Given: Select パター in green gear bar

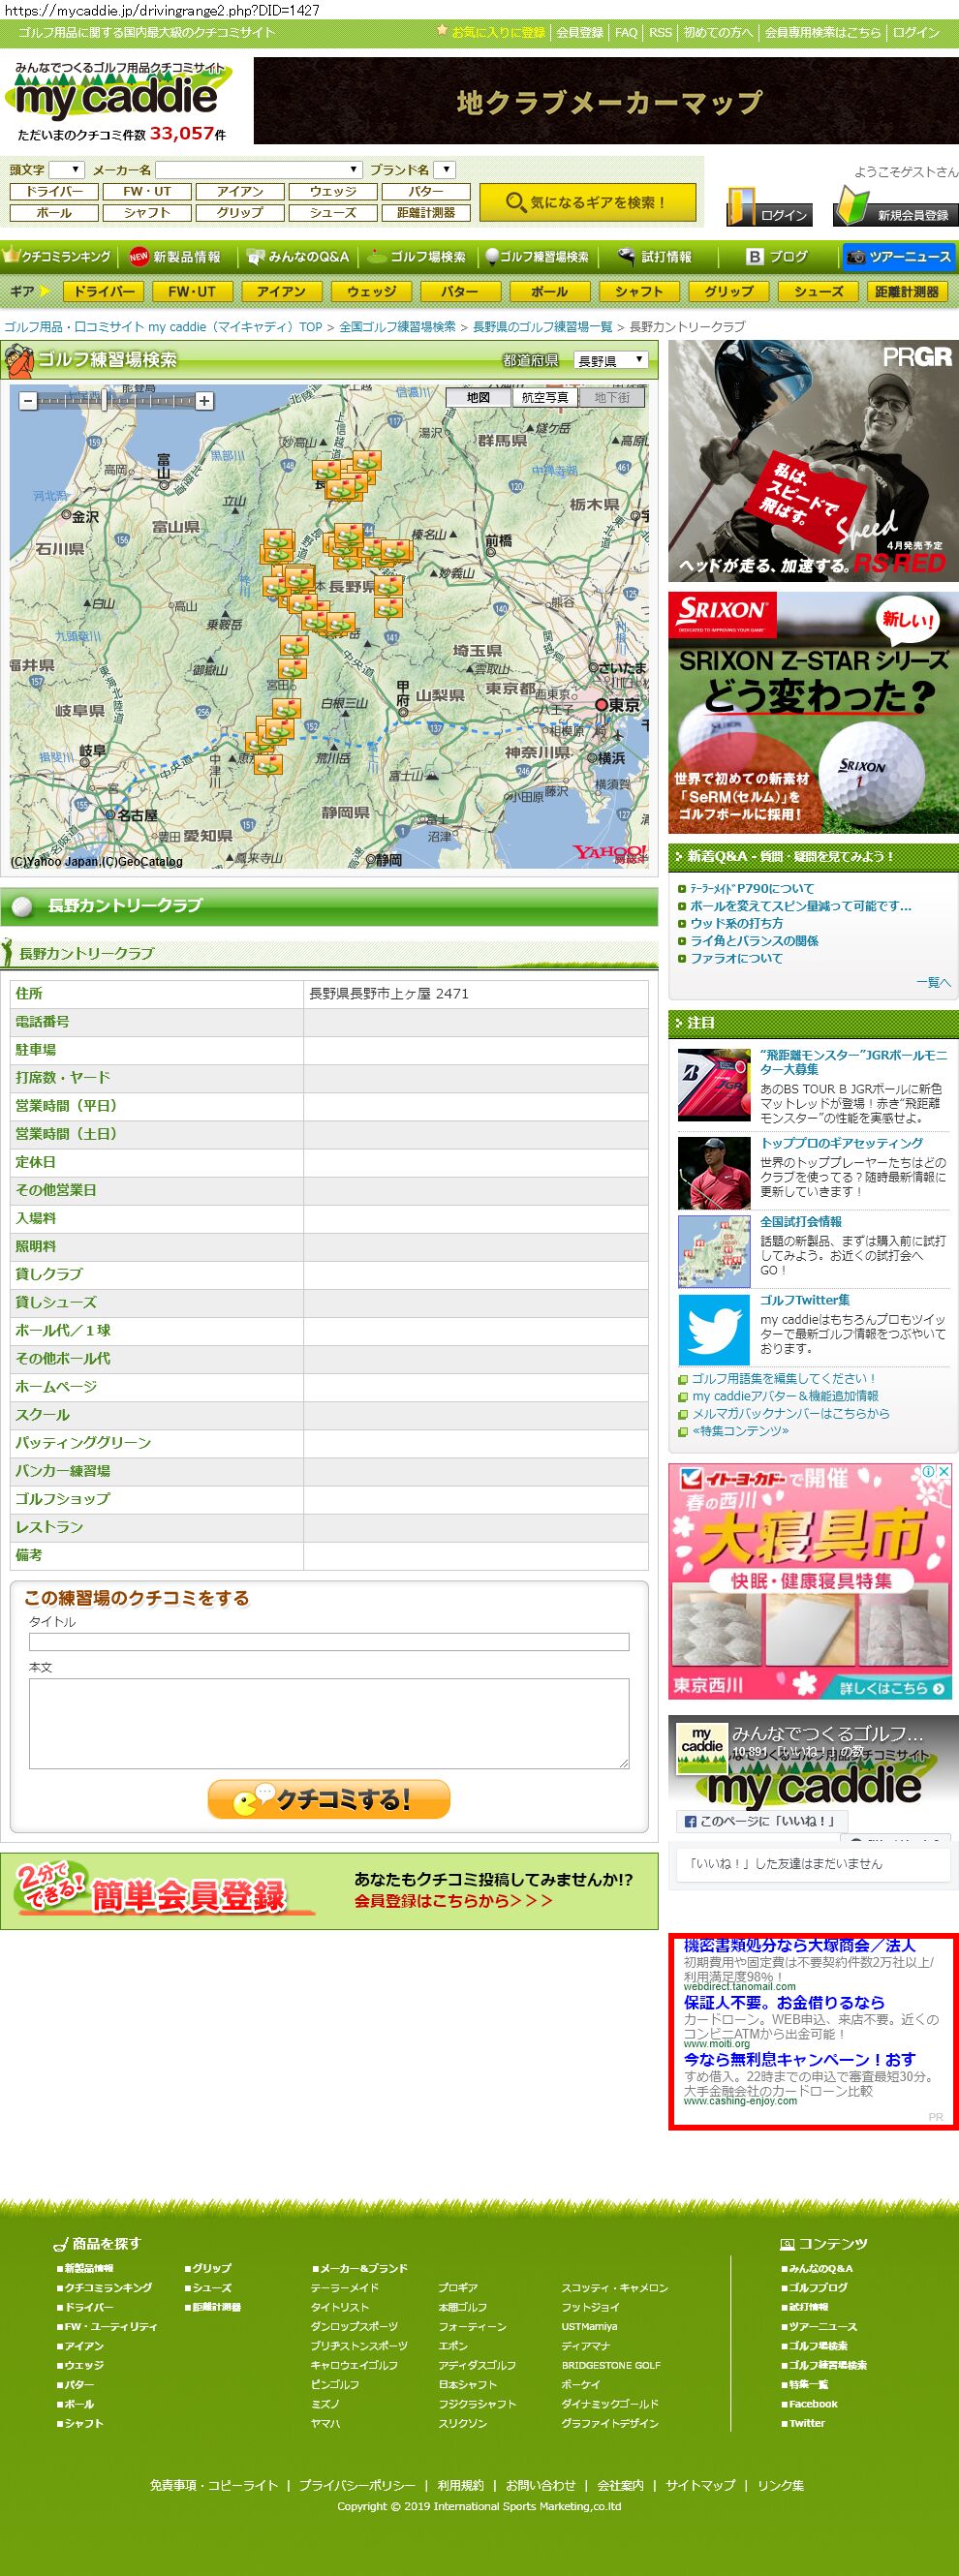Looking at the screenshot, I should [x=459, y=291].
